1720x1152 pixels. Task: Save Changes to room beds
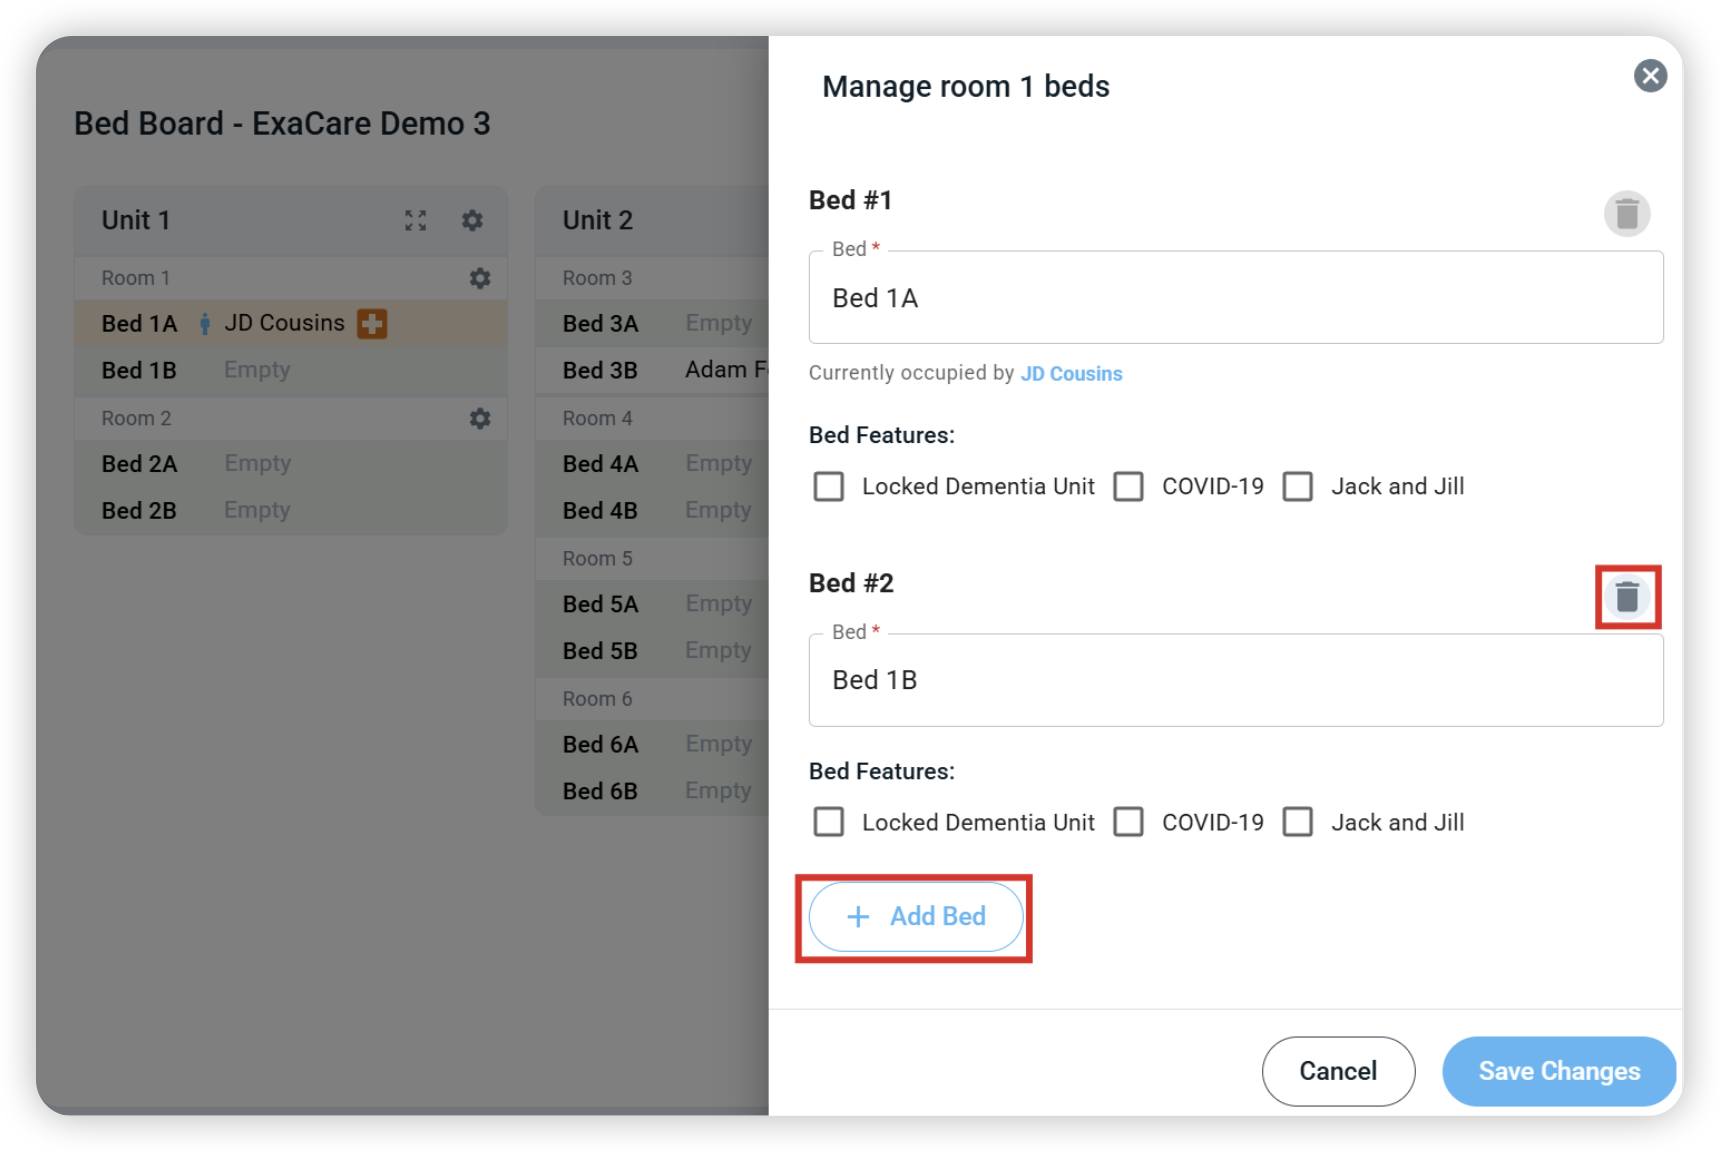click(1559, 1071)
